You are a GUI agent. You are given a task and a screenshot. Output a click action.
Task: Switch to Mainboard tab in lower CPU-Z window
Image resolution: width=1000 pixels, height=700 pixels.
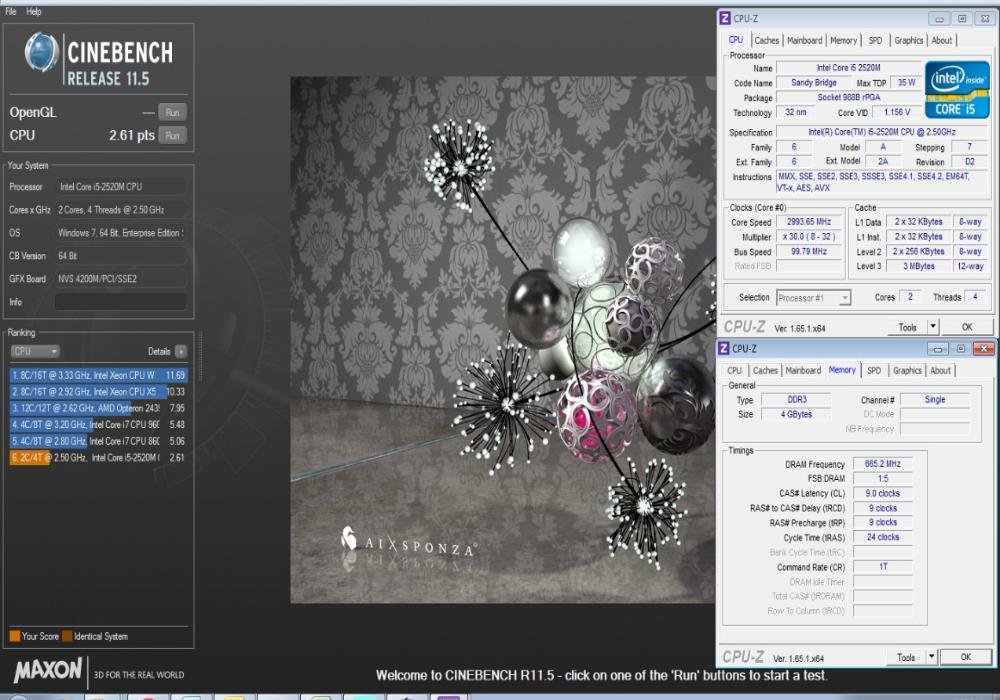803,370
